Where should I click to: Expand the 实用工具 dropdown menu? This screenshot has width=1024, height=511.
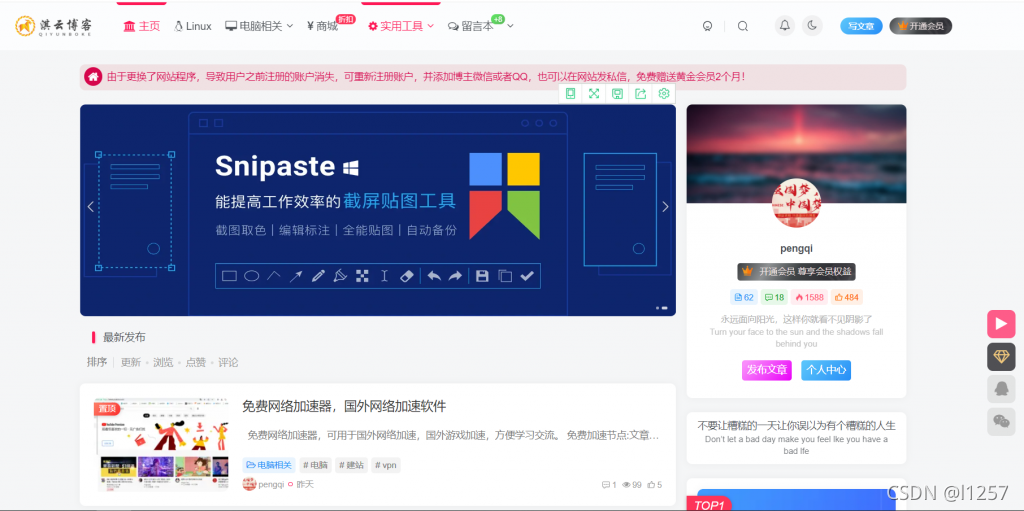pos(401,26)
